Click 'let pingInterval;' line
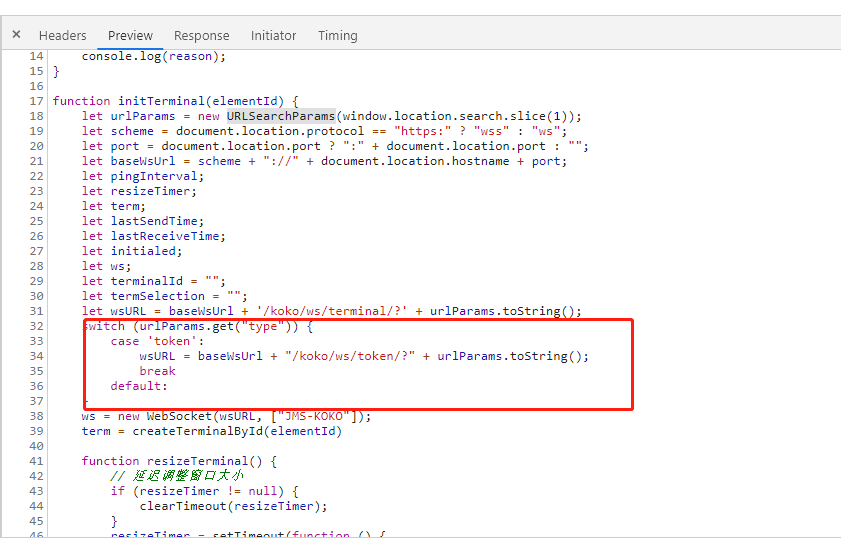This screenshot has width=841, height=538. [143, 176]
